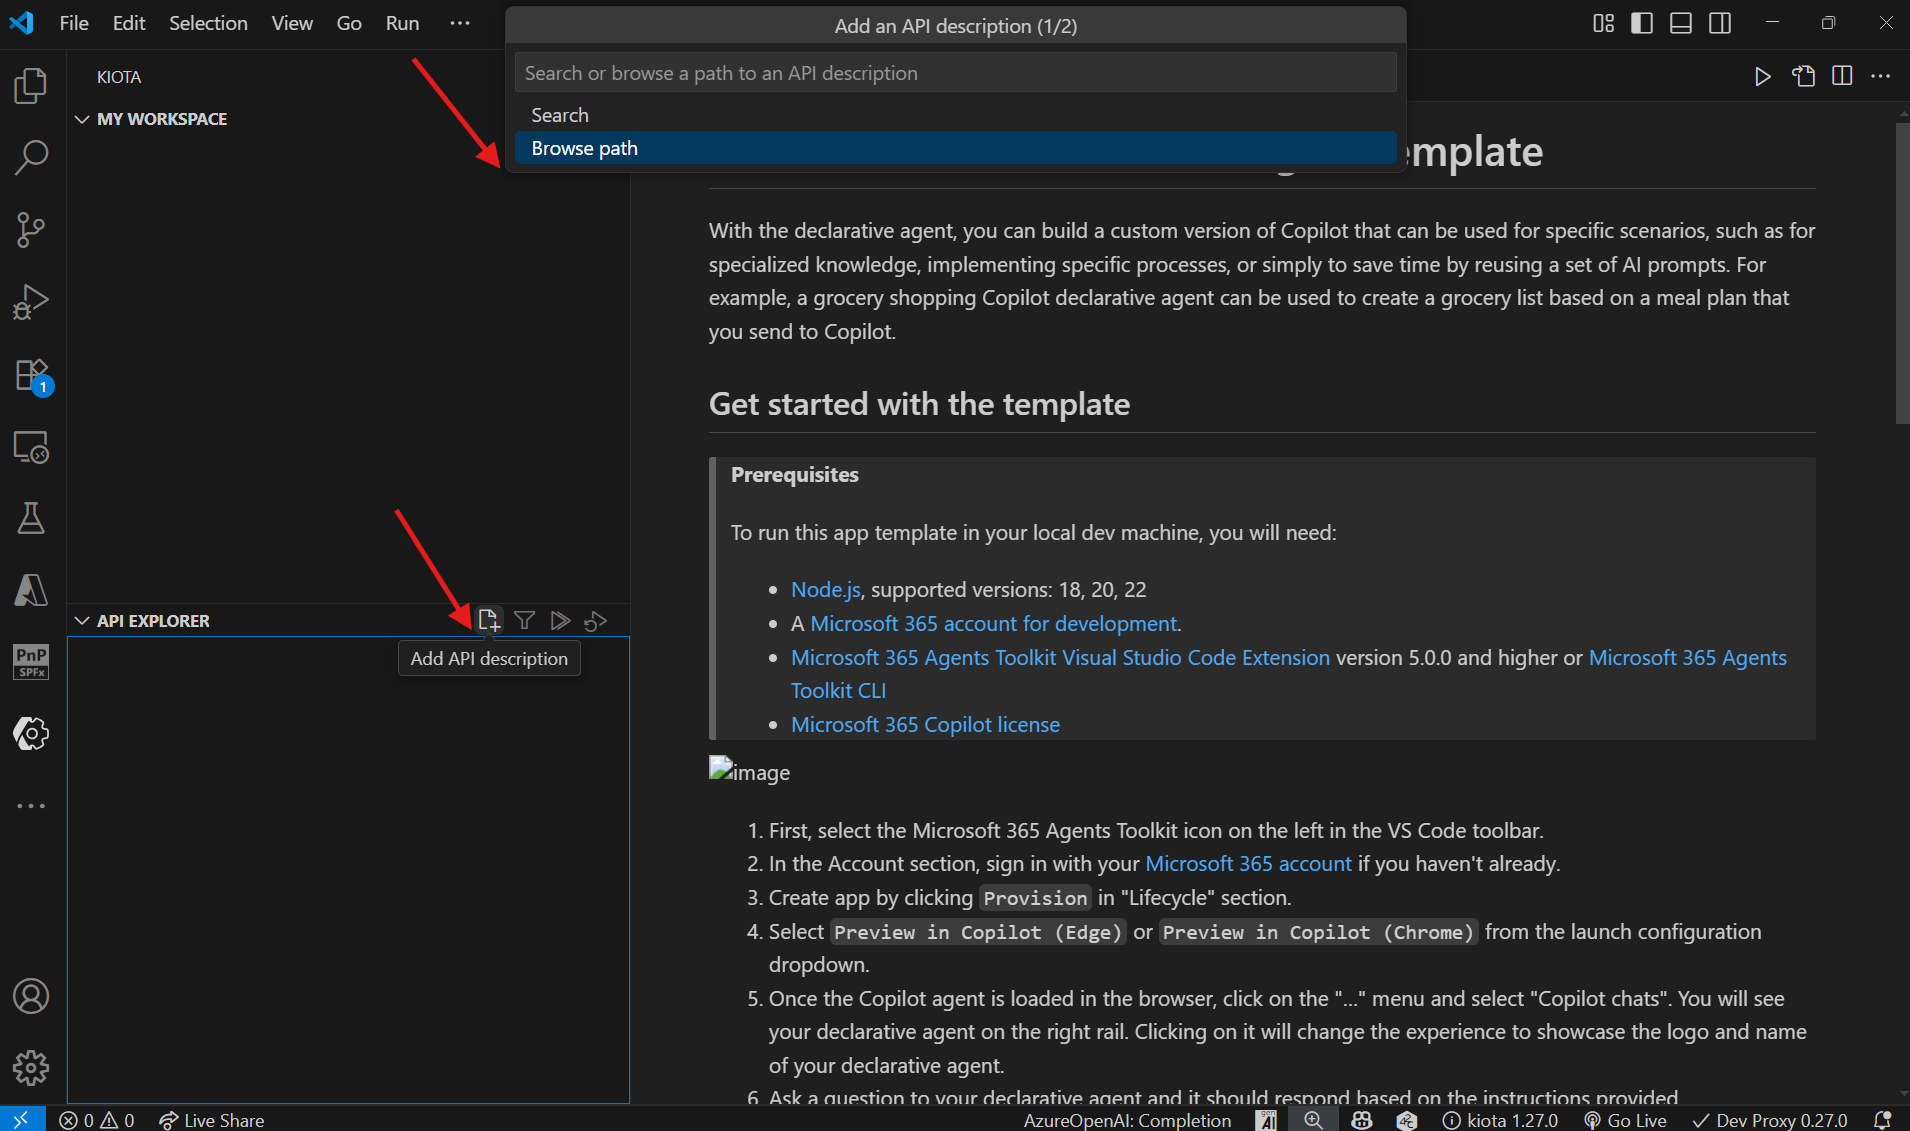Open the Azure view in activity bar
Screen dimensions: 1910x1131
point(31,590)
